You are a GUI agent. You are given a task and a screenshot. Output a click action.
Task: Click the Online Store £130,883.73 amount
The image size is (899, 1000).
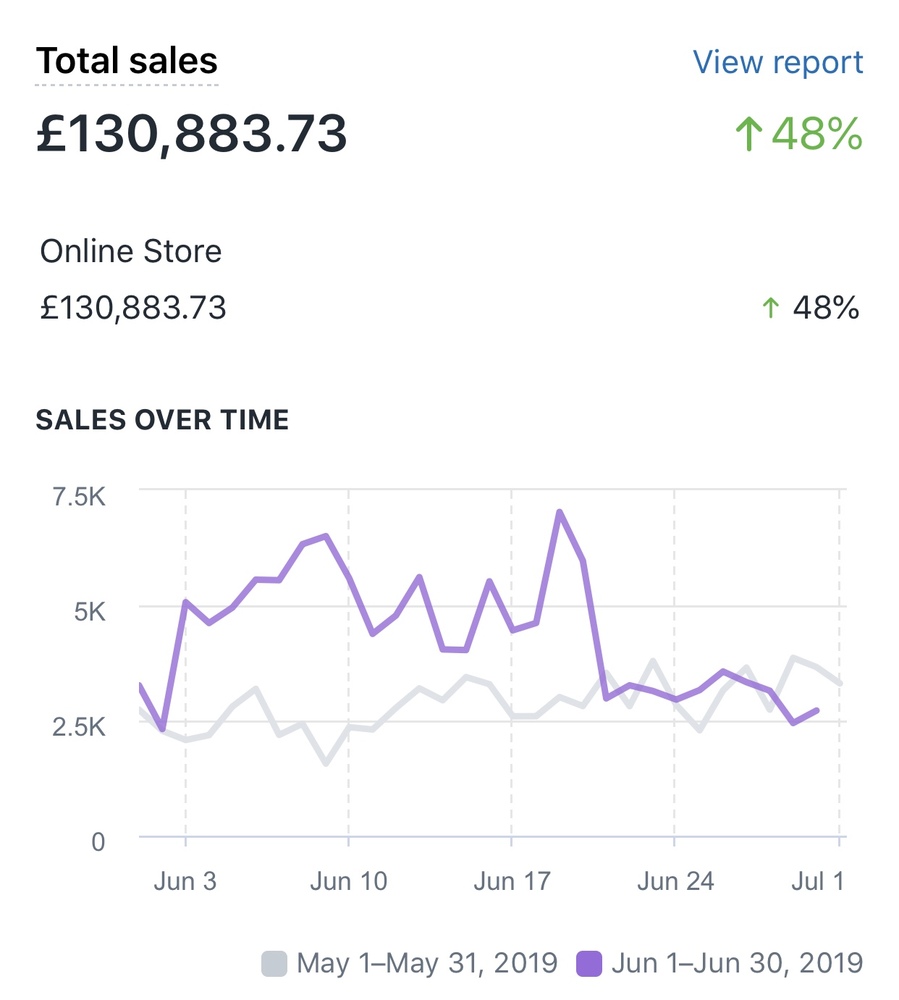tap(133, 308)
